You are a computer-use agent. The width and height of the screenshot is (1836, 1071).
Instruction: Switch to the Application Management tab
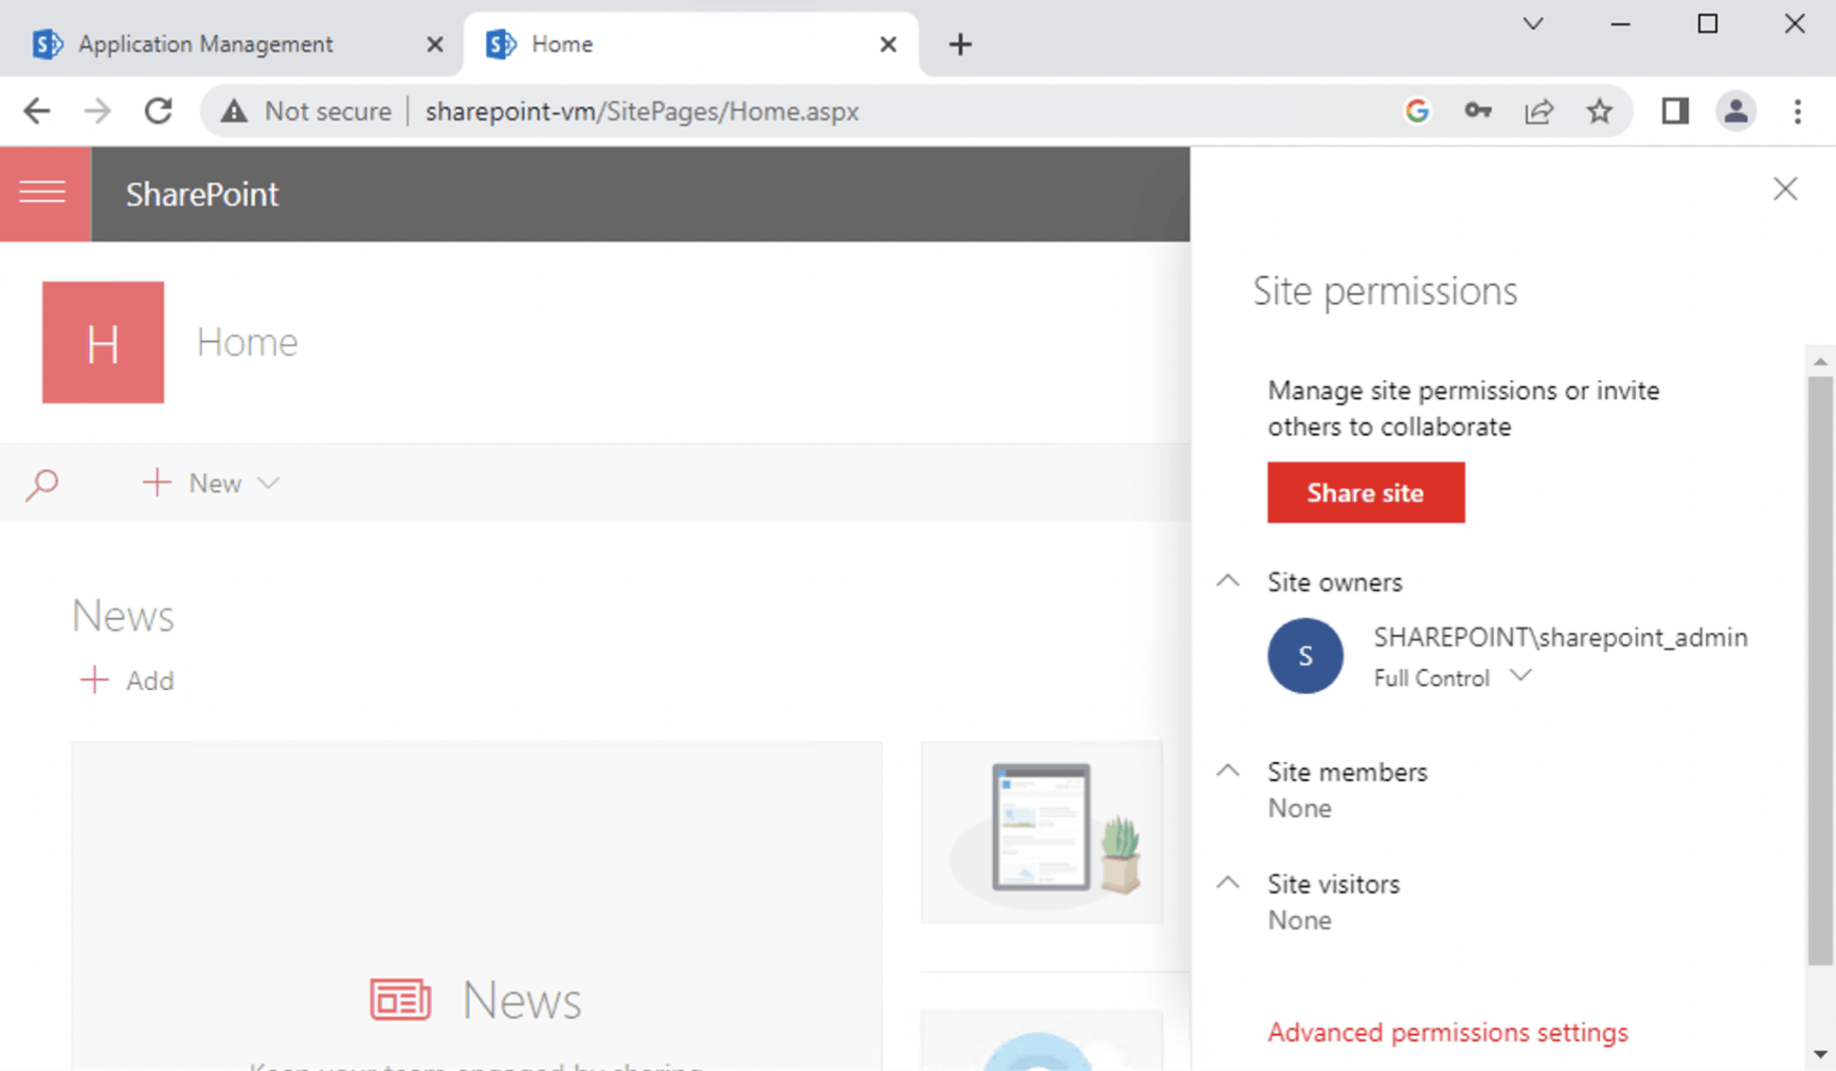point(232,44)
